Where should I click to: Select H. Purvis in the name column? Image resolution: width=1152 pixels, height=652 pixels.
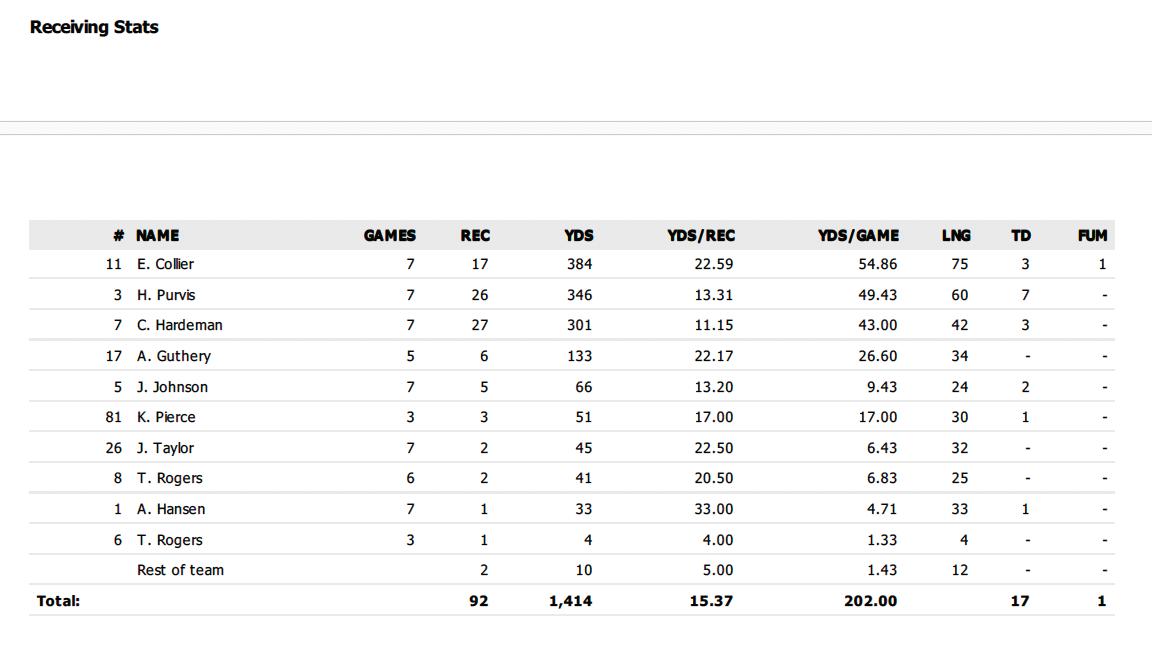coord(166,295)
